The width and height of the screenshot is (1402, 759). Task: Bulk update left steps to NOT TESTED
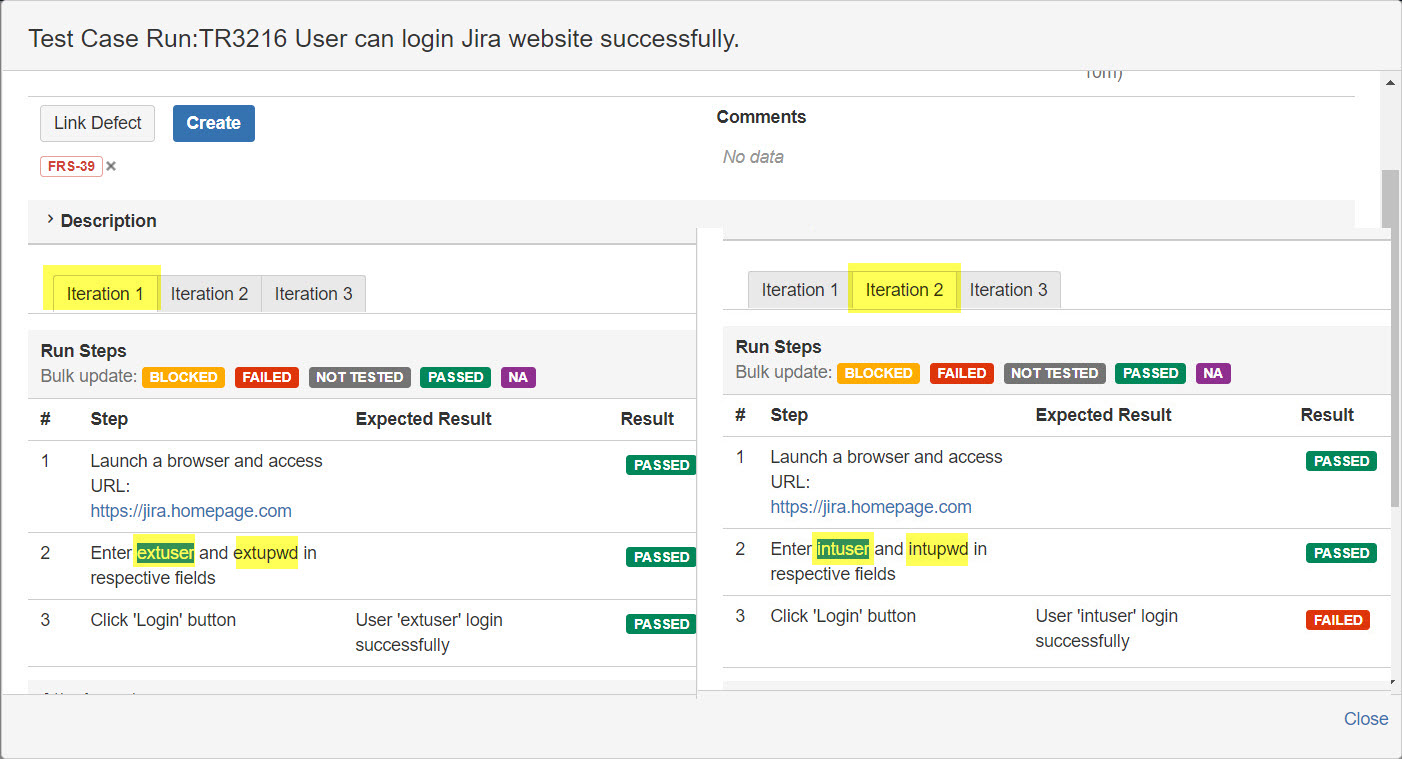click(359, 377)
